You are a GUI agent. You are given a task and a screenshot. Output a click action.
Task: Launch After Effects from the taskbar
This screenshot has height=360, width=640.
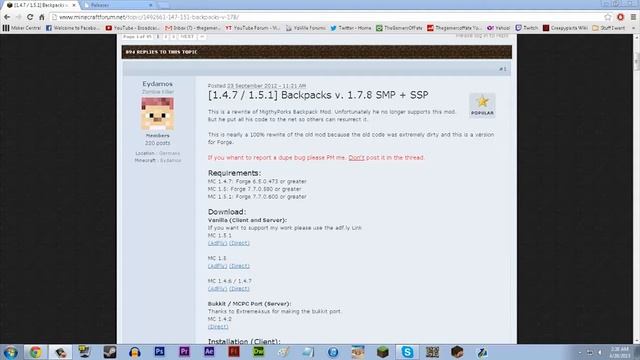(209, 351)
